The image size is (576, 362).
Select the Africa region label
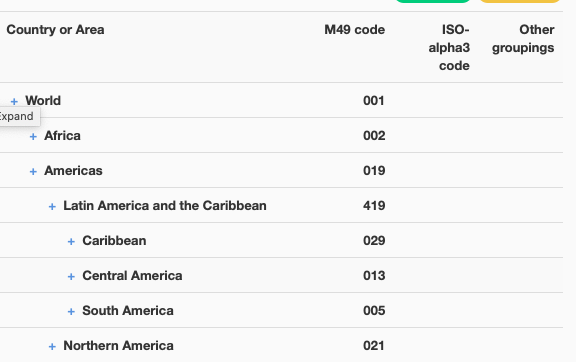[x=62, y=136]
